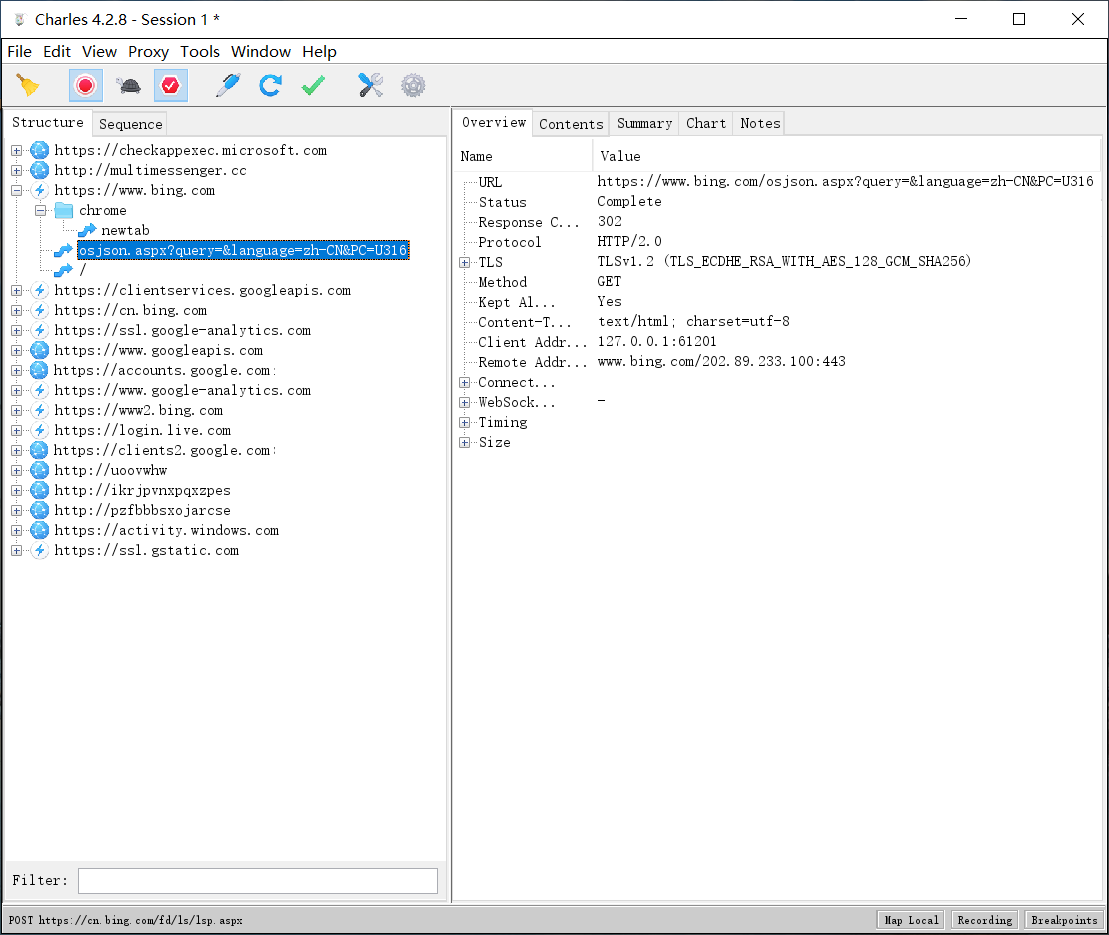Select the newtab request under chrome
The image size is (1109, 935).
tap(125, 230)
